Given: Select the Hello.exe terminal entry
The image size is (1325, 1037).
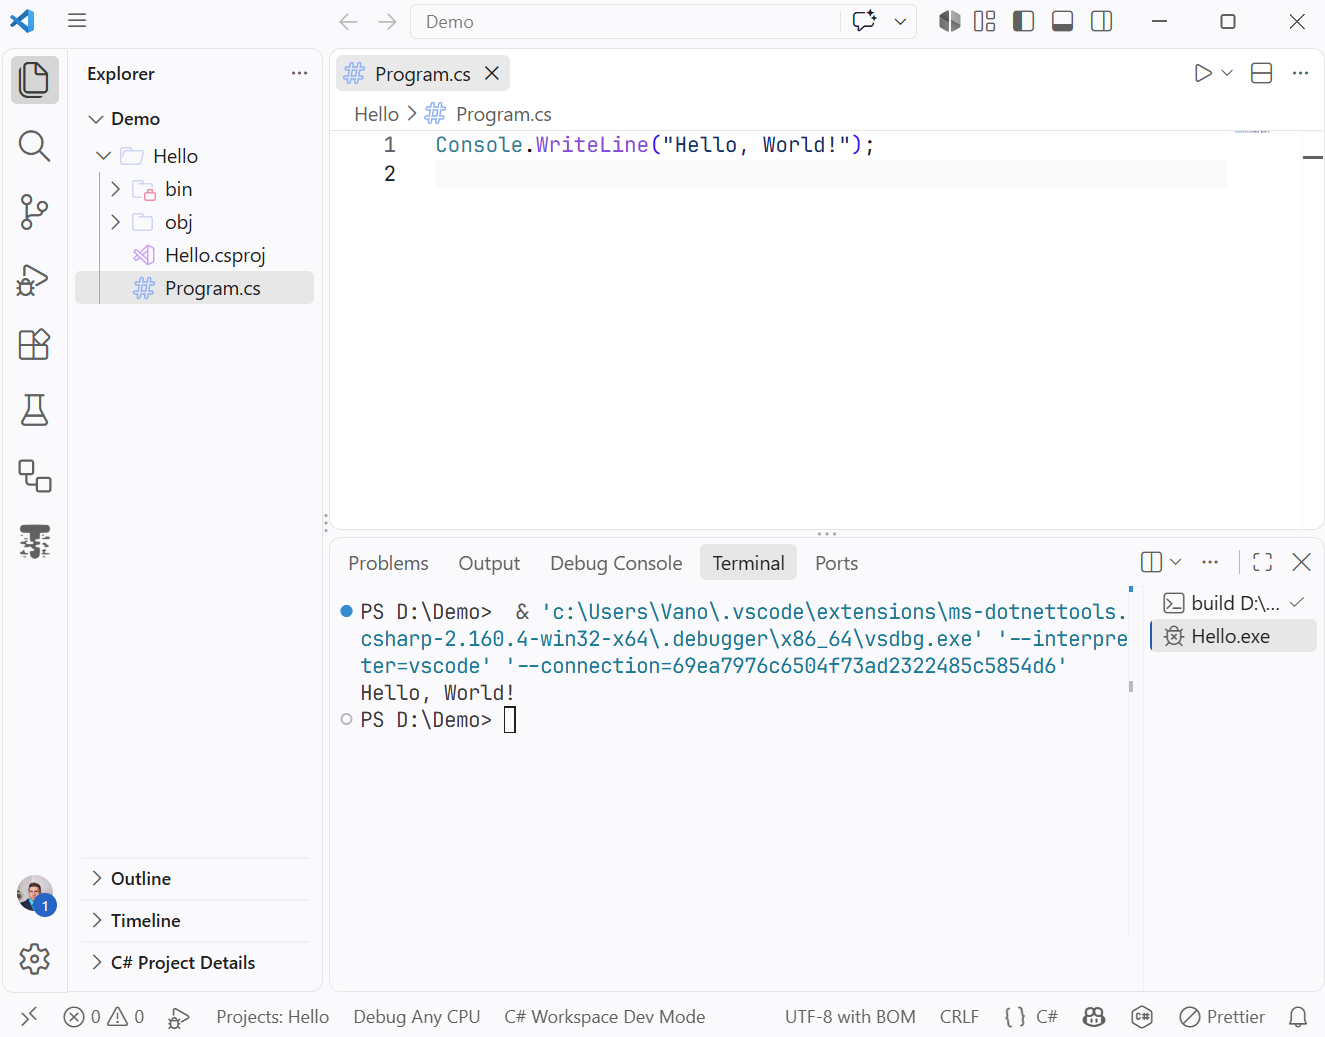Looking at the screenshot, I should click(1233, 636).
